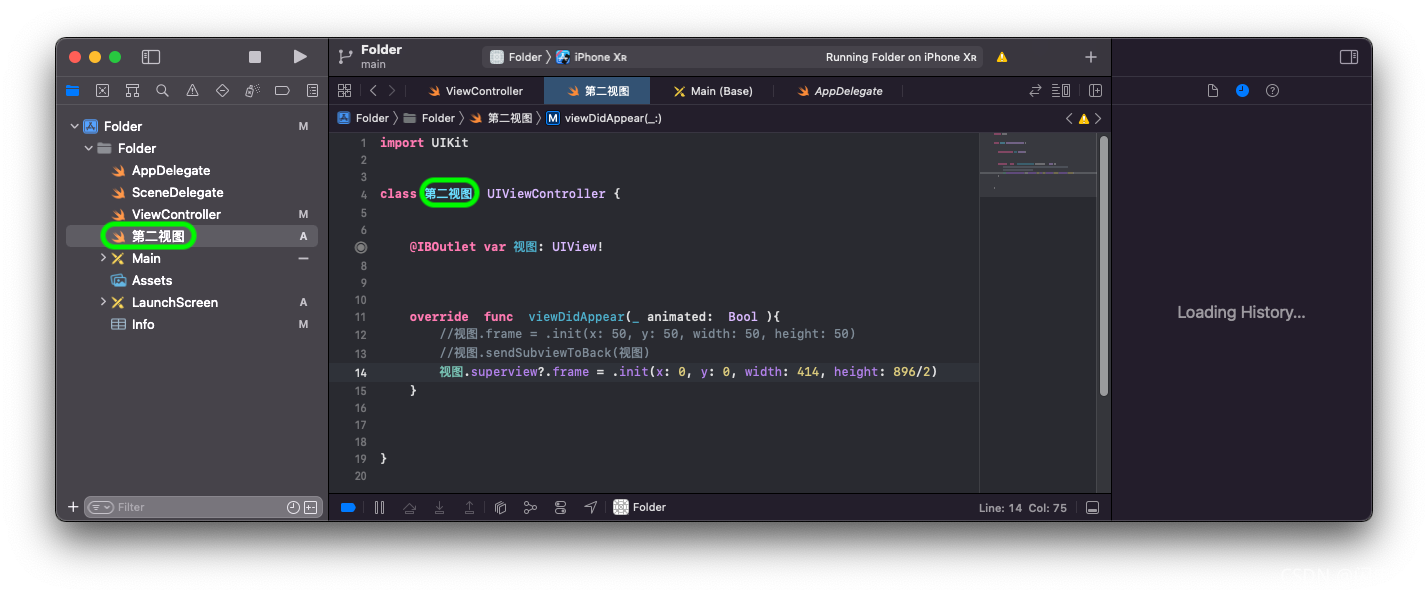
Task: Open the Debug navigator spray icon
Action: point(252,91)
